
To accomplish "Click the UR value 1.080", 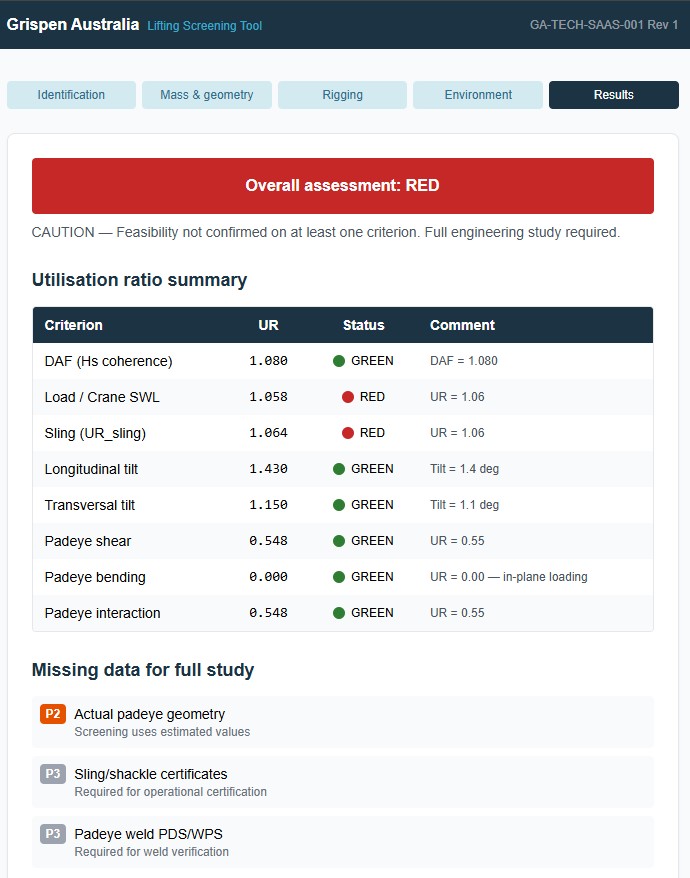I will tap(268, 361).
